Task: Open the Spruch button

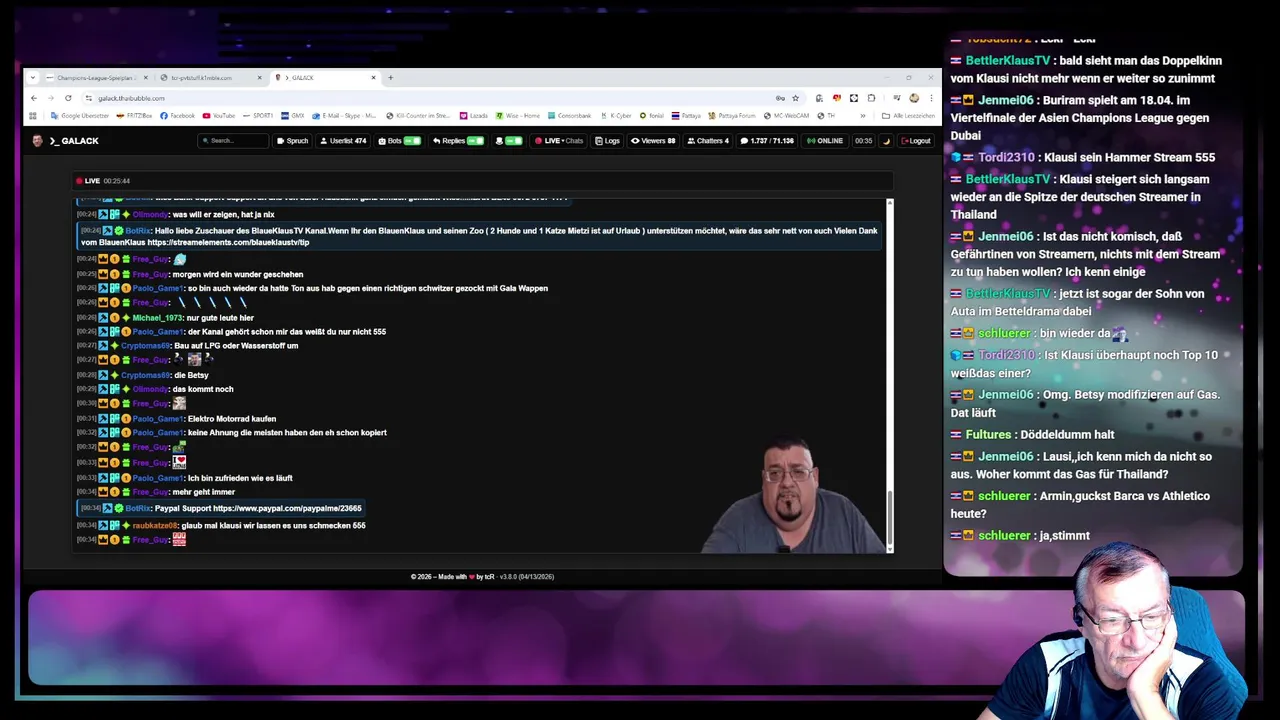Action: (292, 141)
